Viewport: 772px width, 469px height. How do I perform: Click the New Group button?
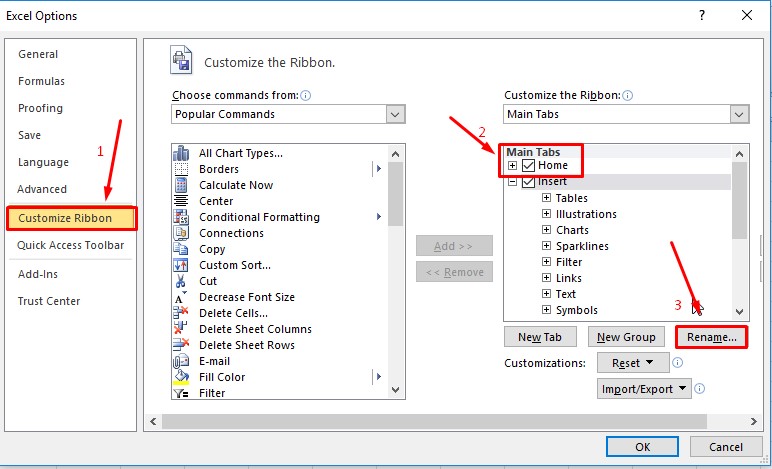point(626,337)
